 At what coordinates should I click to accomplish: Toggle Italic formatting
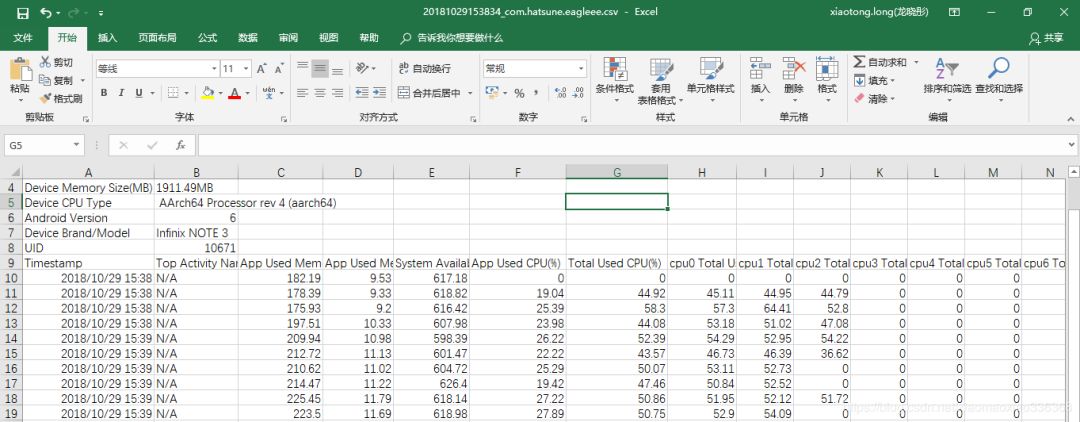[x=122, y=93]
